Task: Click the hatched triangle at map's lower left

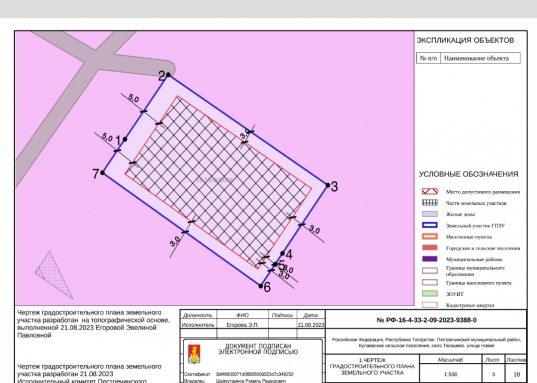Action: point(52,275)
